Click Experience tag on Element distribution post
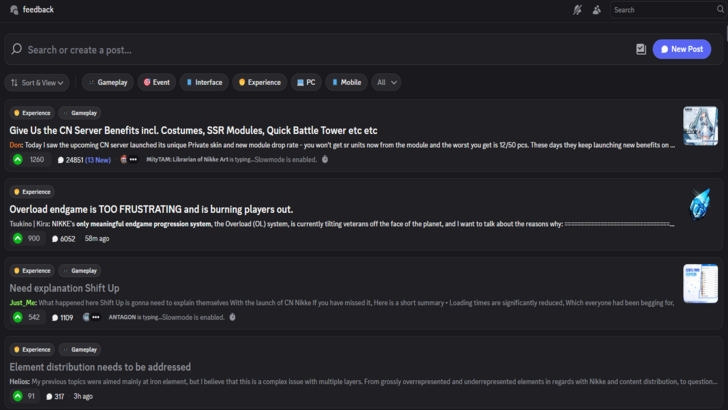This screenshot has height=410, width=728. (32, 350)
